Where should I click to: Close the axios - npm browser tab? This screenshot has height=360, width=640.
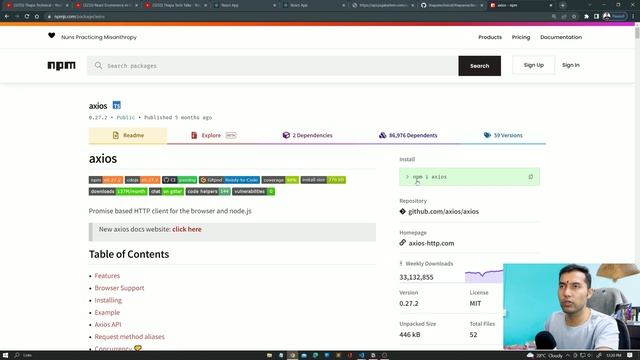[551, 5]
